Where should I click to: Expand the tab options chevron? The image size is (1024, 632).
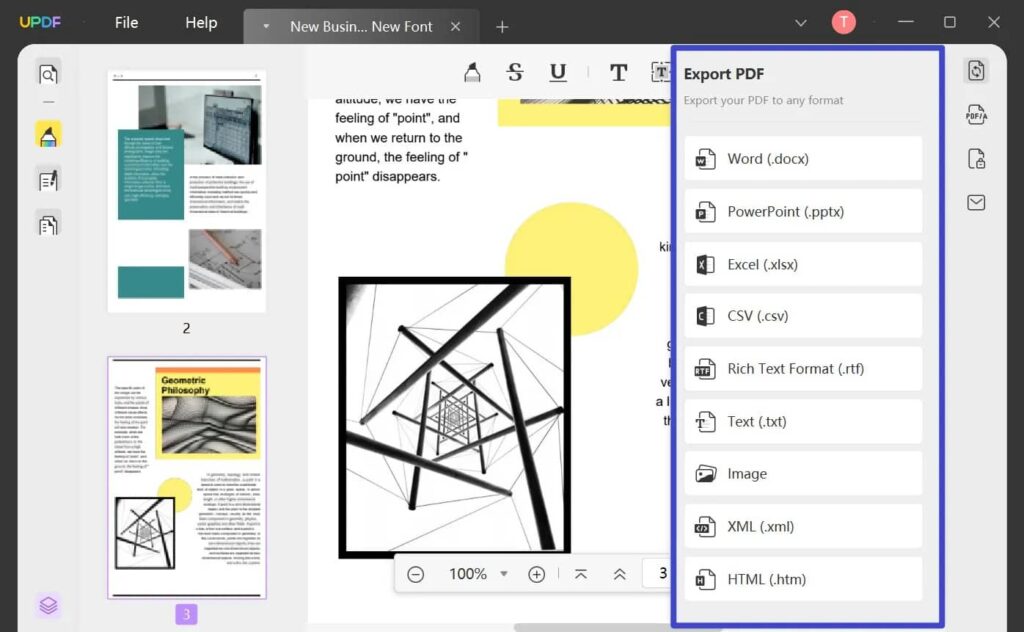click(264, 27)
